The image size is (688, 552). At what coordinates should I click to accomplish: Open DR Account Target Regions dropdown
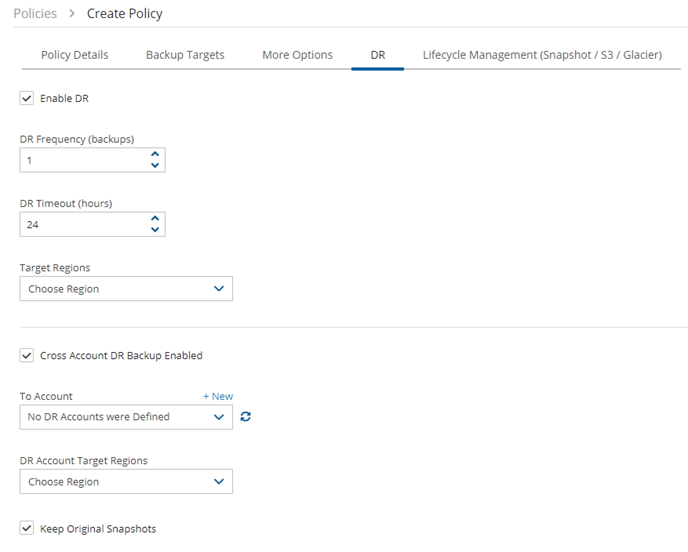coord(126,481)
